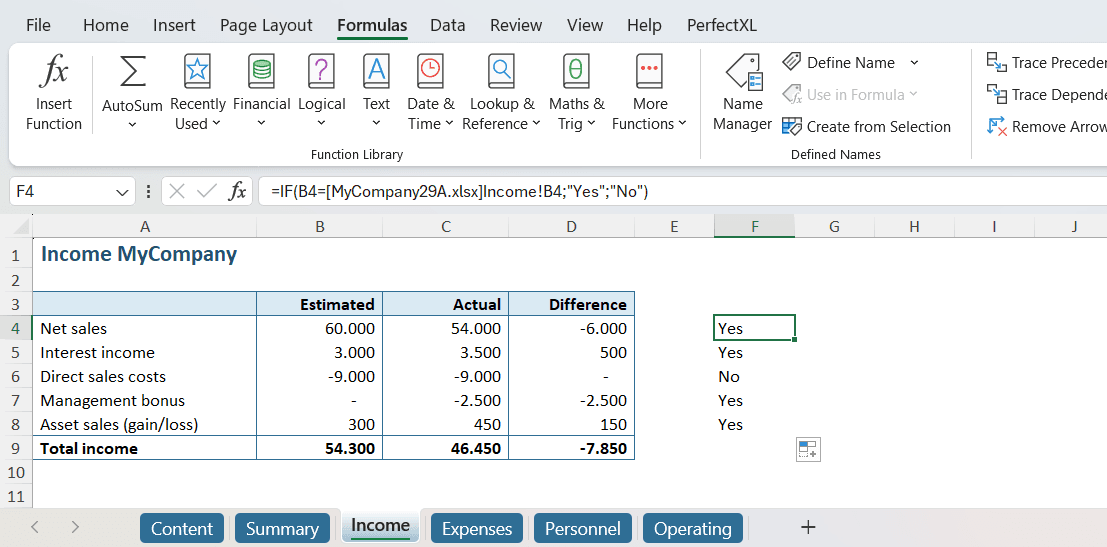Select the cell showing -7.850
Screen dimensions: 1107x547
coord(572,448)
